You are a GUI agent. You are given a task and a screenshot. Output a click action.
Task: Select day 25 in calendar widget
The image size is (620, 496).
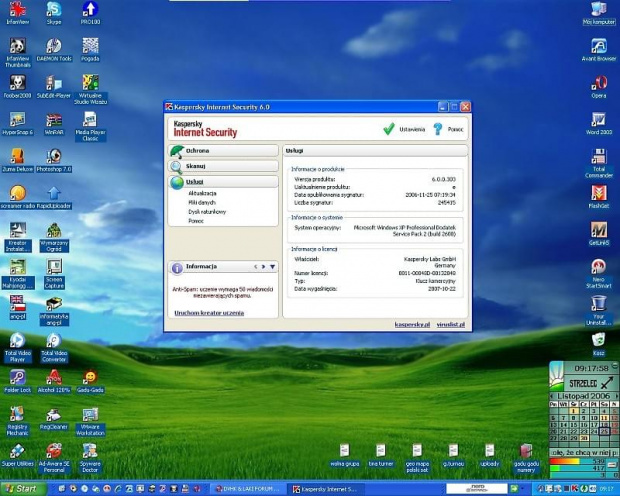604,431
